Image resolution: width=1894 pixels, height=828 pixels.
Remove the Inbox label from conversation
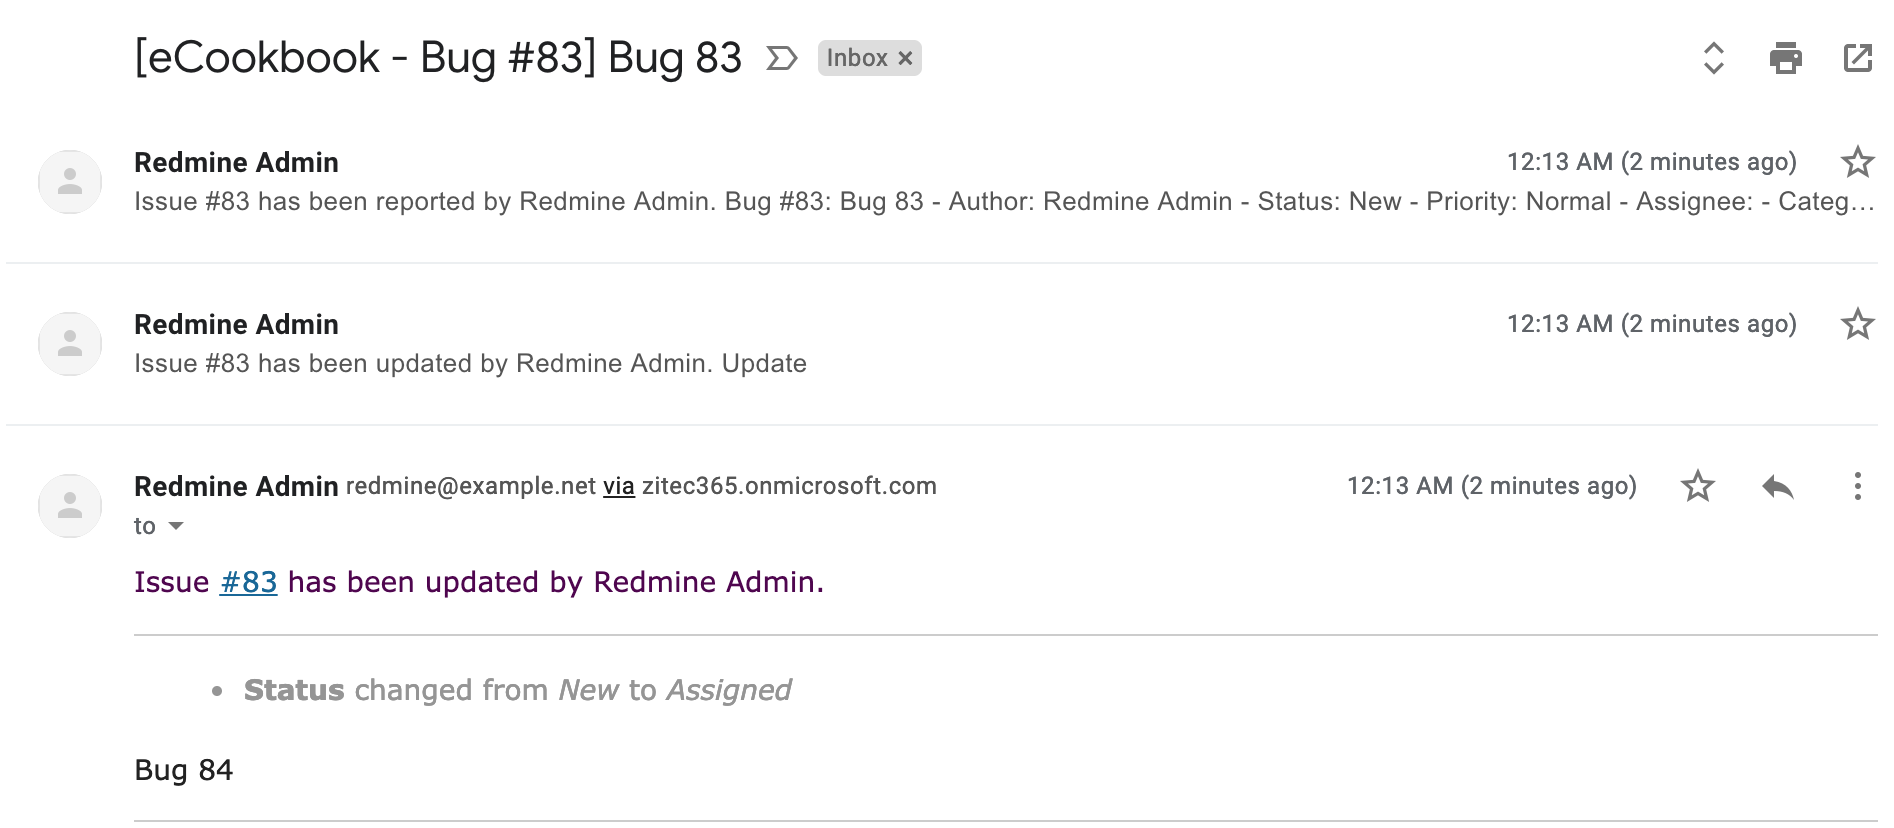[x=905, y=58]
